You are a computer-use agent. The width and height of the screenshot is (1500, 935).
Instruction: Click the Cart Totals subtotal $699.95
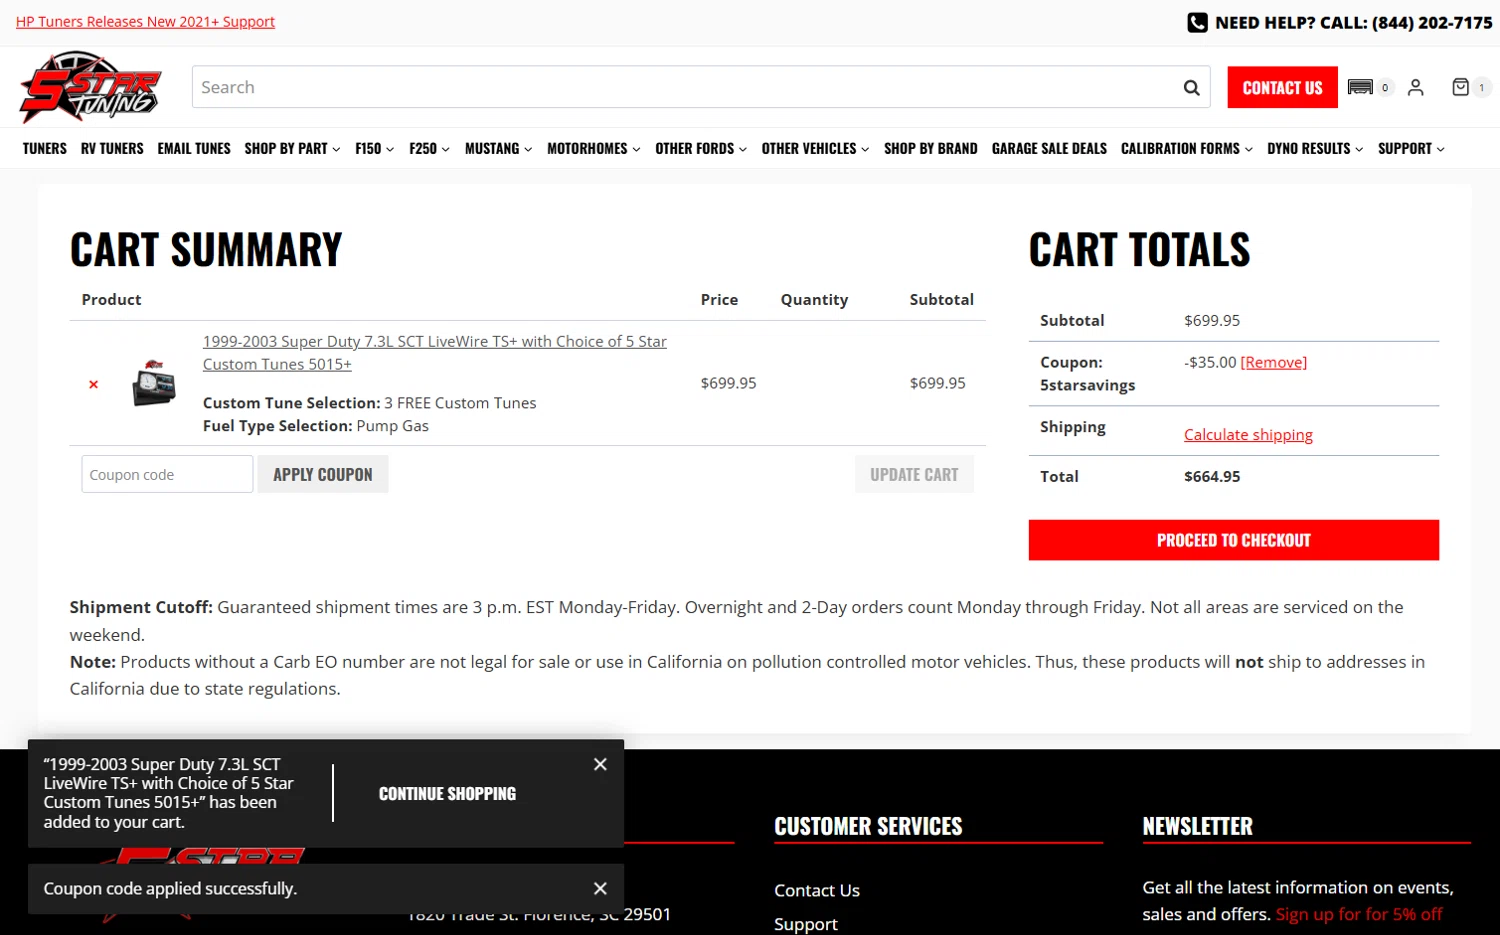tap(1212, 320)
